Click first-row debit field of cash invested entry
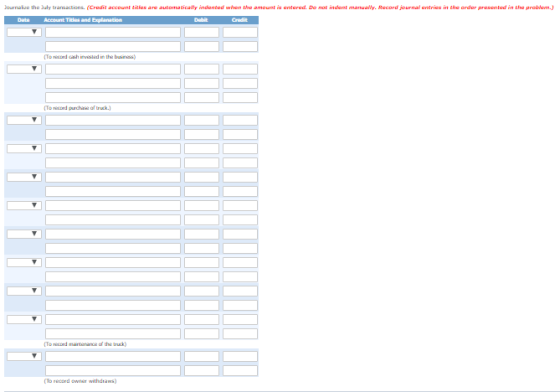 coord(201,32)
